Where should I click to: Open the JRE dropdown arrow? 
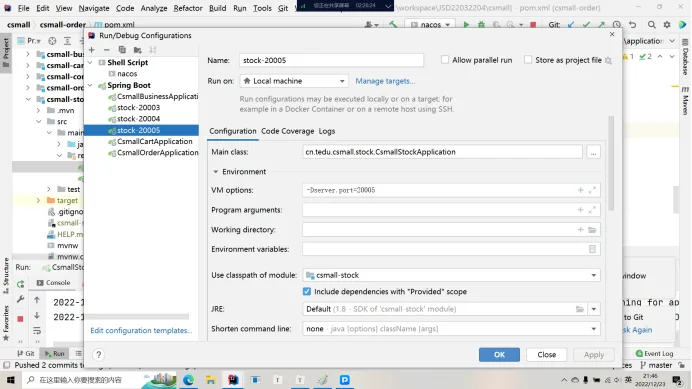(x=594, y=309)
